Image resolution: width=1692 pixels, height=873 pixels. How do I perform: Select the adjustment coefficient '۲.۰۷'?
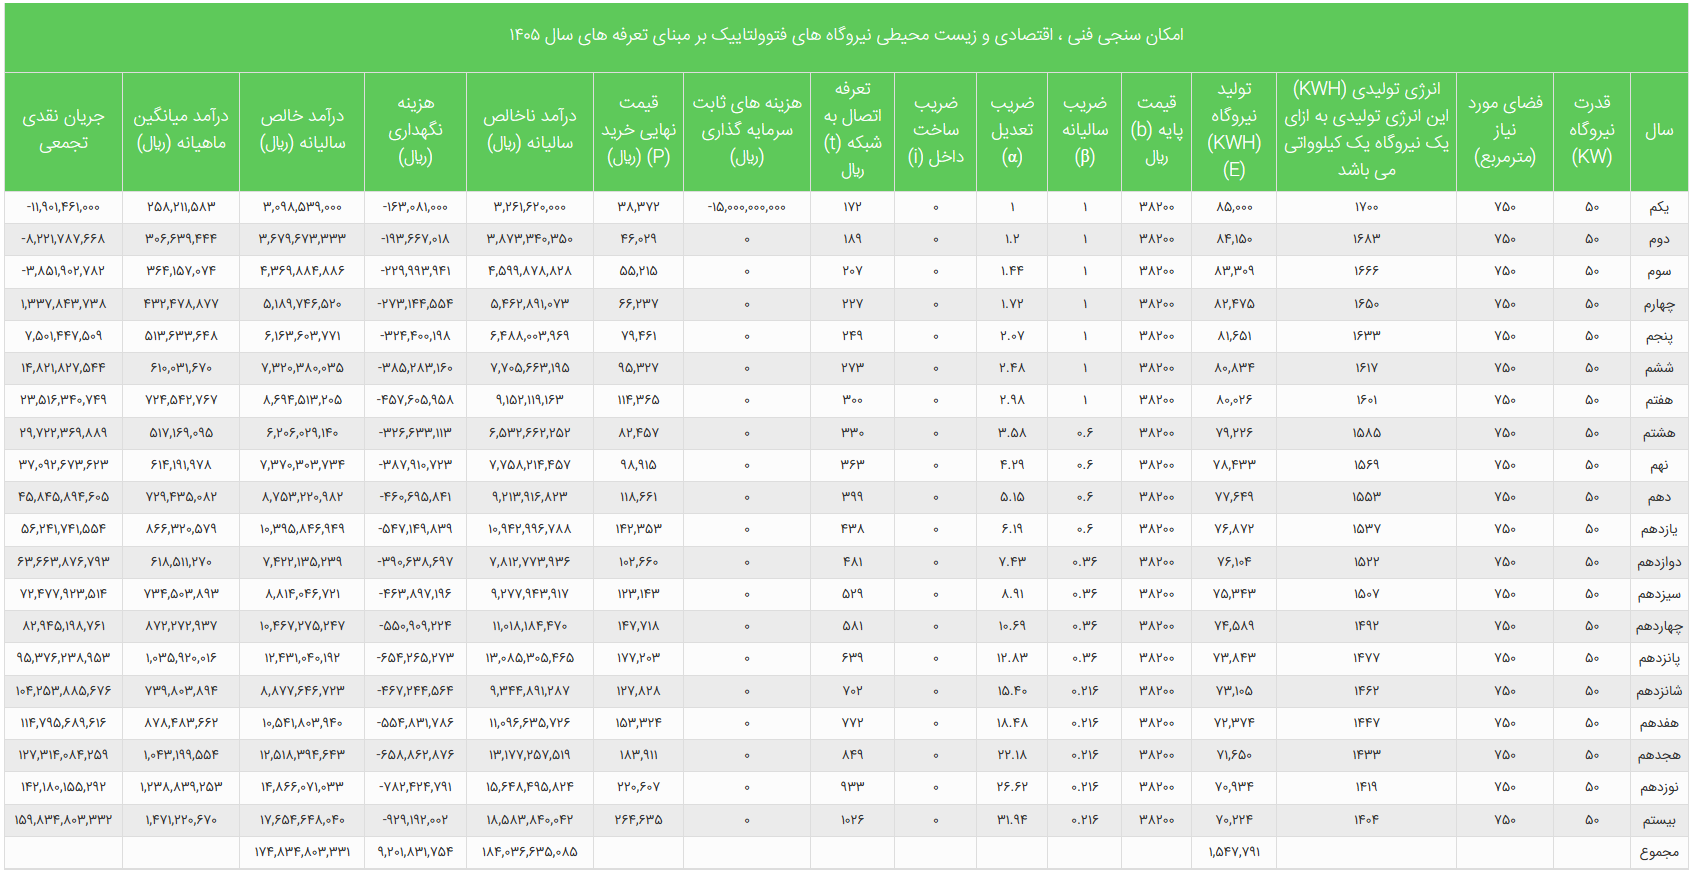[1012, 336]
